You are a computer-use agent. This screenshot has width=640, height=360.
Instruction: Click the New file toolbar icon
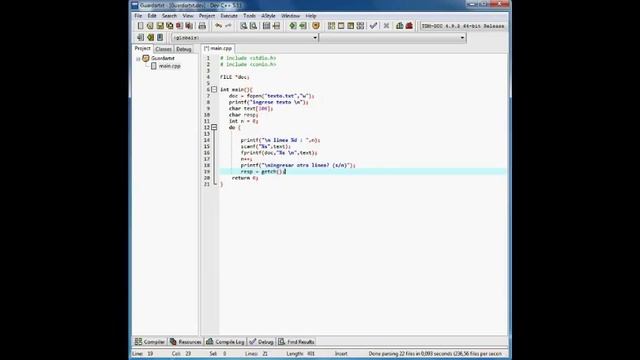click(140, 26)
